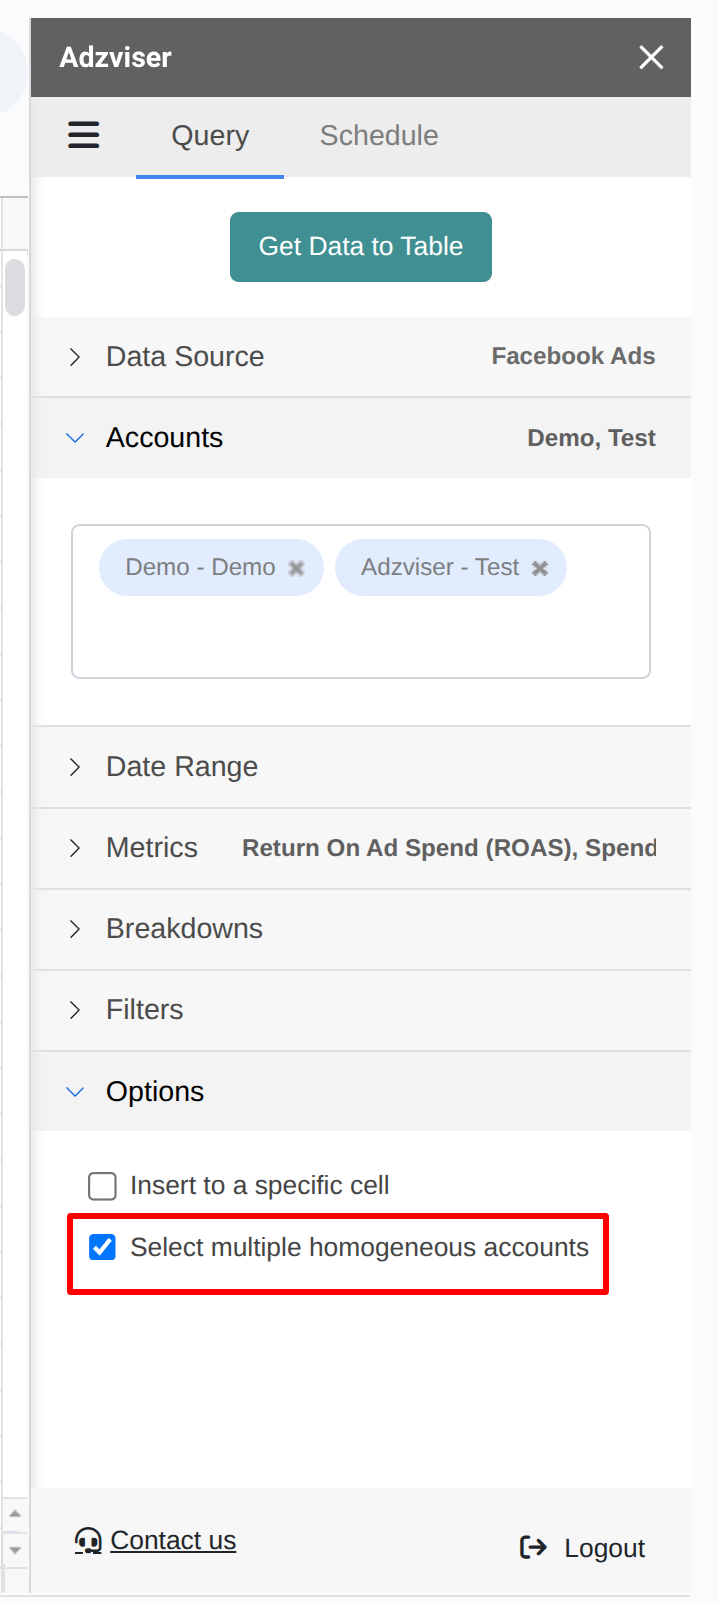The height and width of the screenshot is (1602, 718).
Task: Collapse the Options section
Action: click(361, 1092)
